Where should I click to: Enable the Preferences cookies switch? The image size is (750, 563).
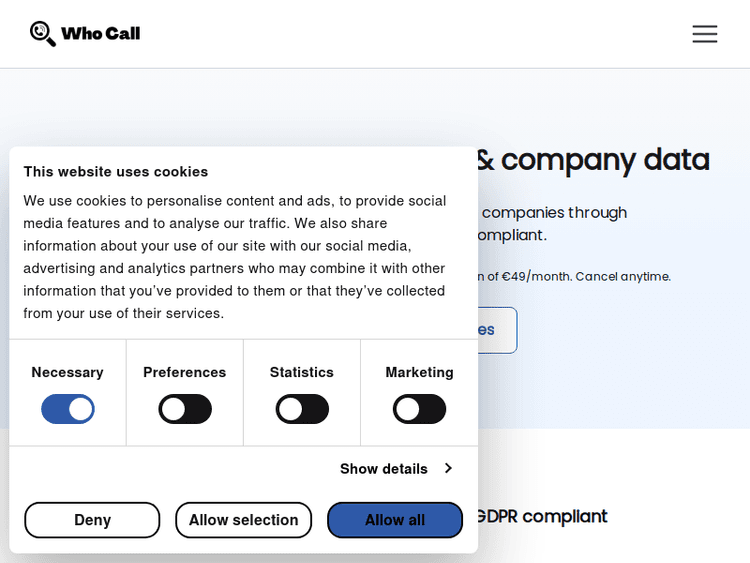[x=185, y=409]
